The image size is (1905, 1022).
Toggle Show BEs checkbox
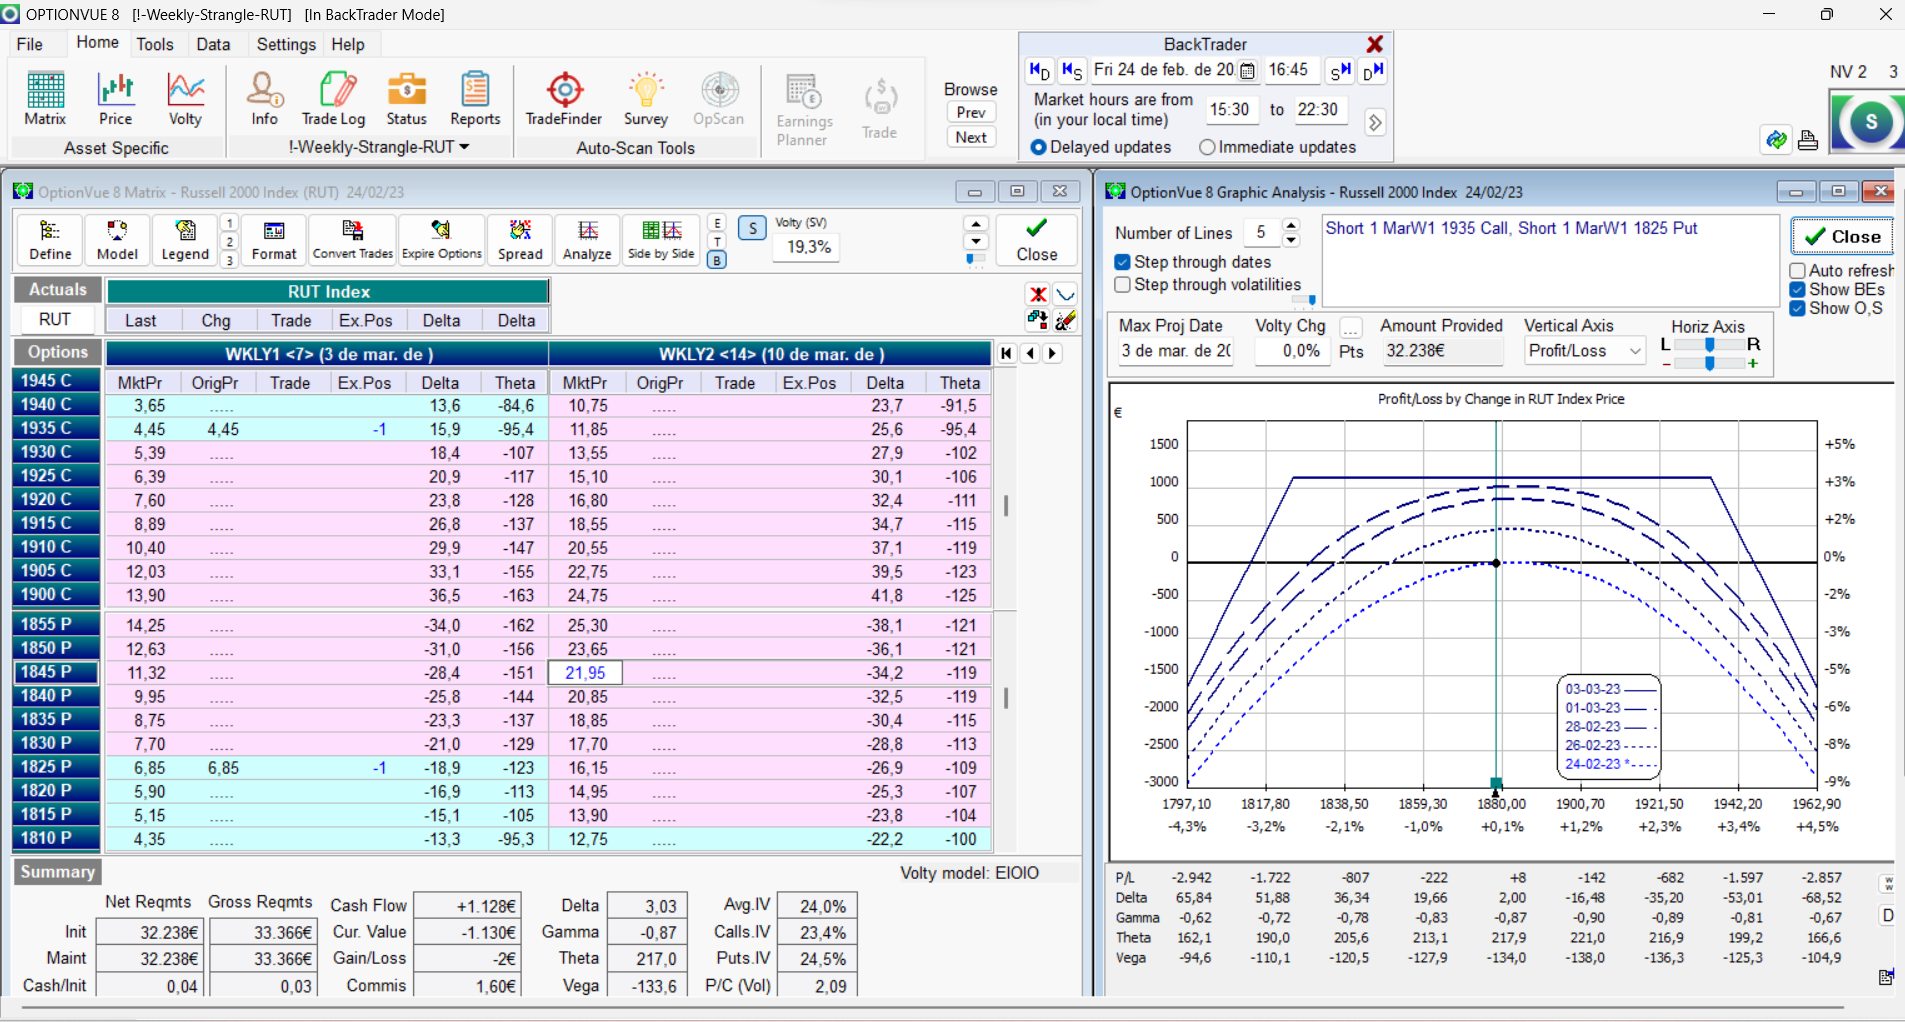point(1797,289)
